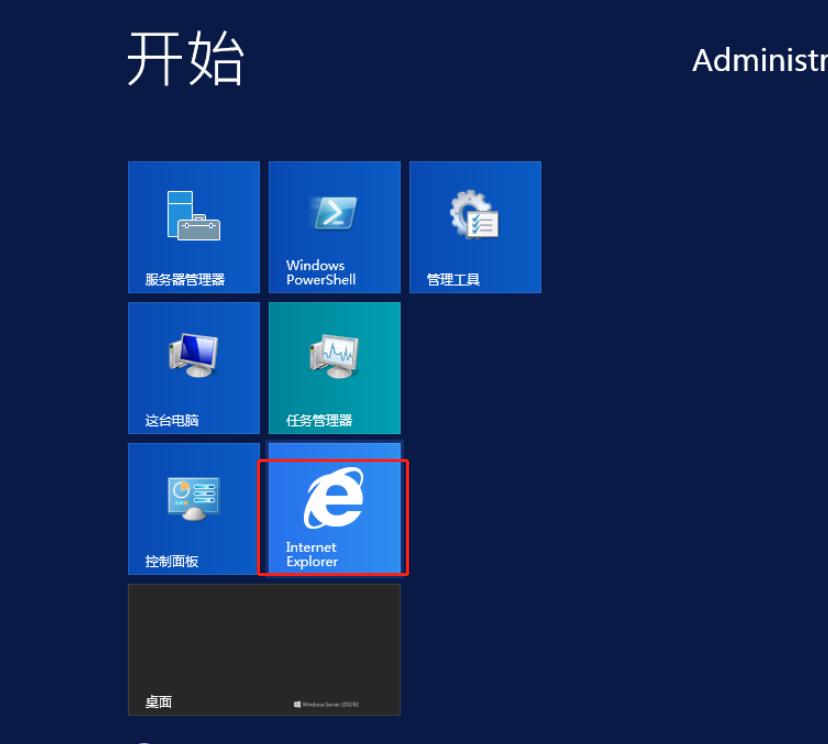
Task: Click the 桌面 label on dark tile
Action: pyautogui.click(x=158, y=703)
